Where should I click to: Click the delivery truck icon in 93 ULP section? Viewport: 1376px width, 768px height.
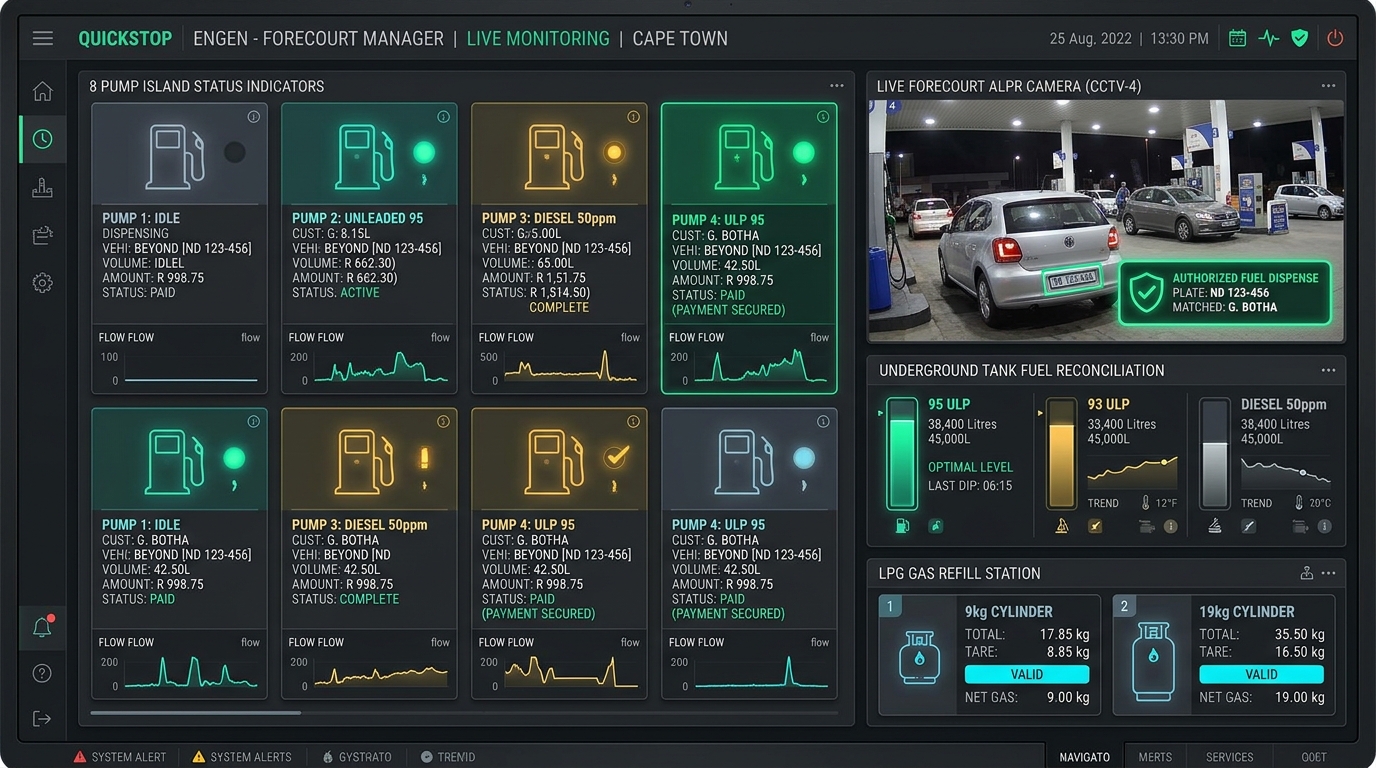pyautogui.click(x=1146, y=526)
